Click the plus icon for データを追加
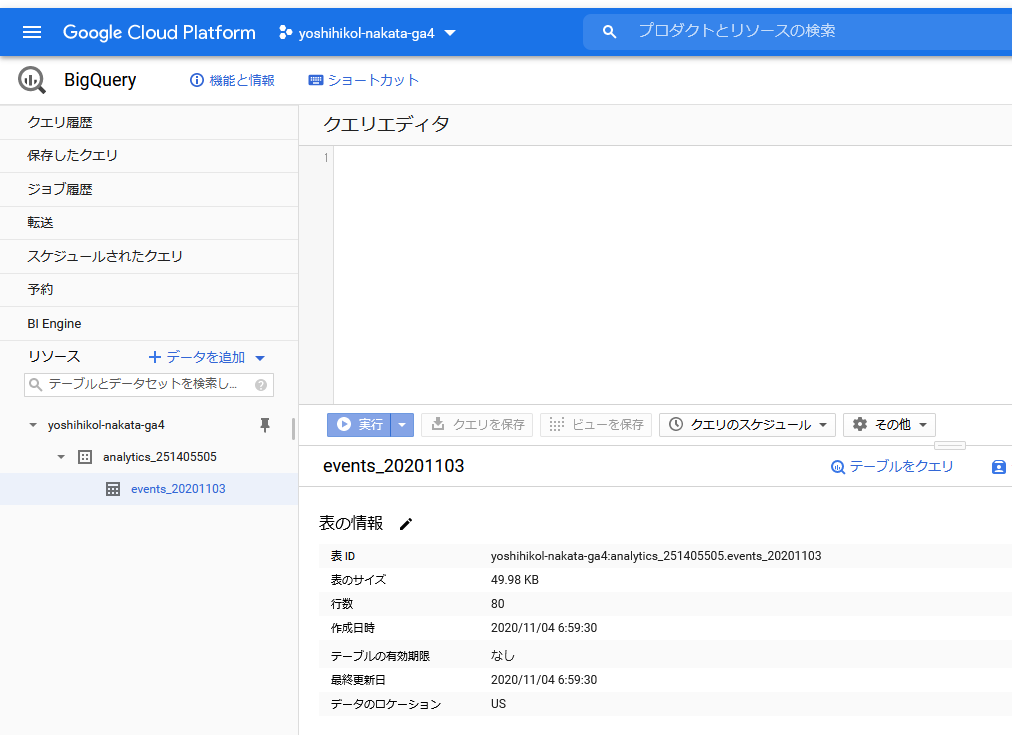1012x735 pixels. tap(155, 357)
